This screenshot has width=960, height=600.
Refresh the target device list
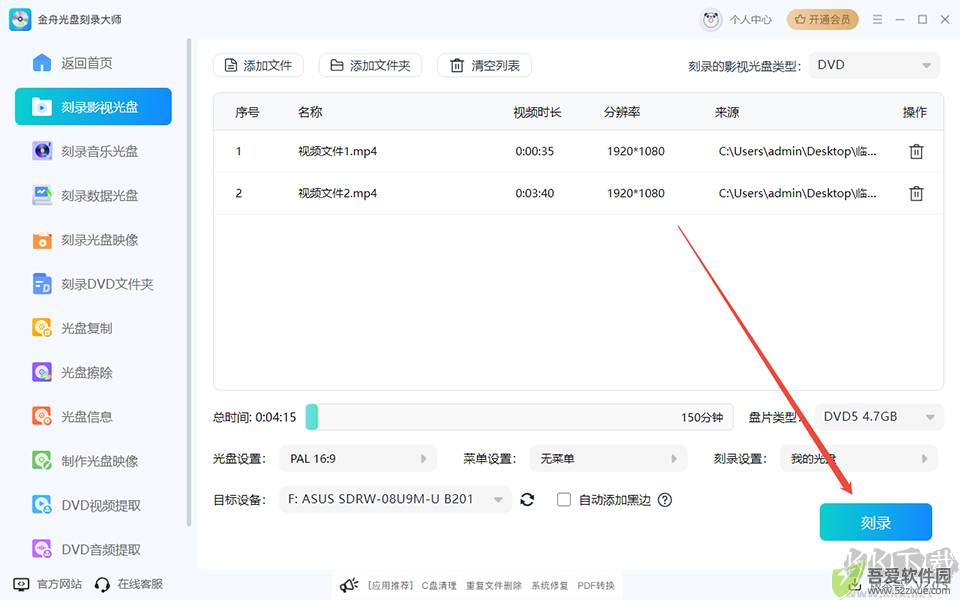[527, 500]
